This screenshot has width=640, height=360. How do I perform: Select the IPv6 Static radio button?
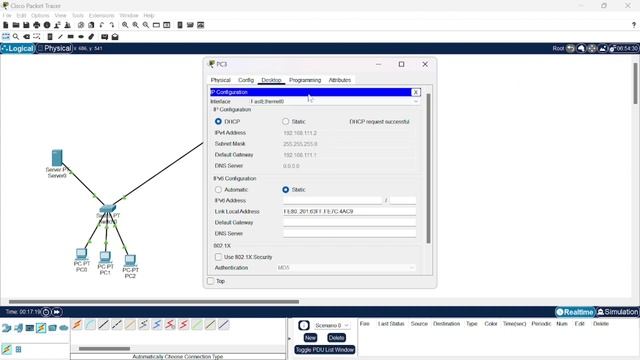285,190
